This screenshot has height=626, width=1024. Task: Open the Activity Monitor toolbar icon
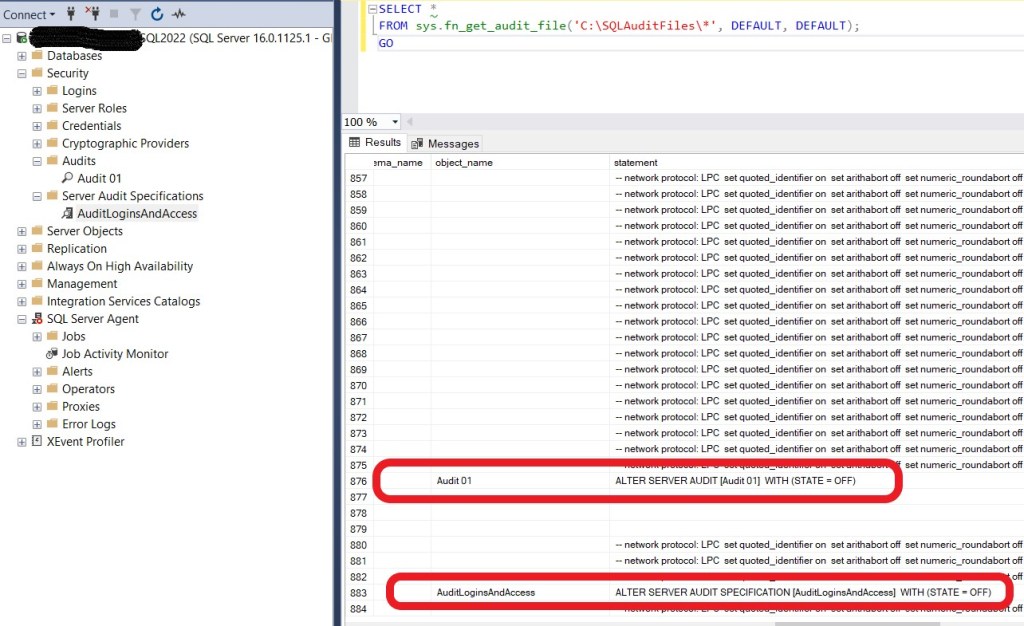pyautogui.click(x=179, y=14)
